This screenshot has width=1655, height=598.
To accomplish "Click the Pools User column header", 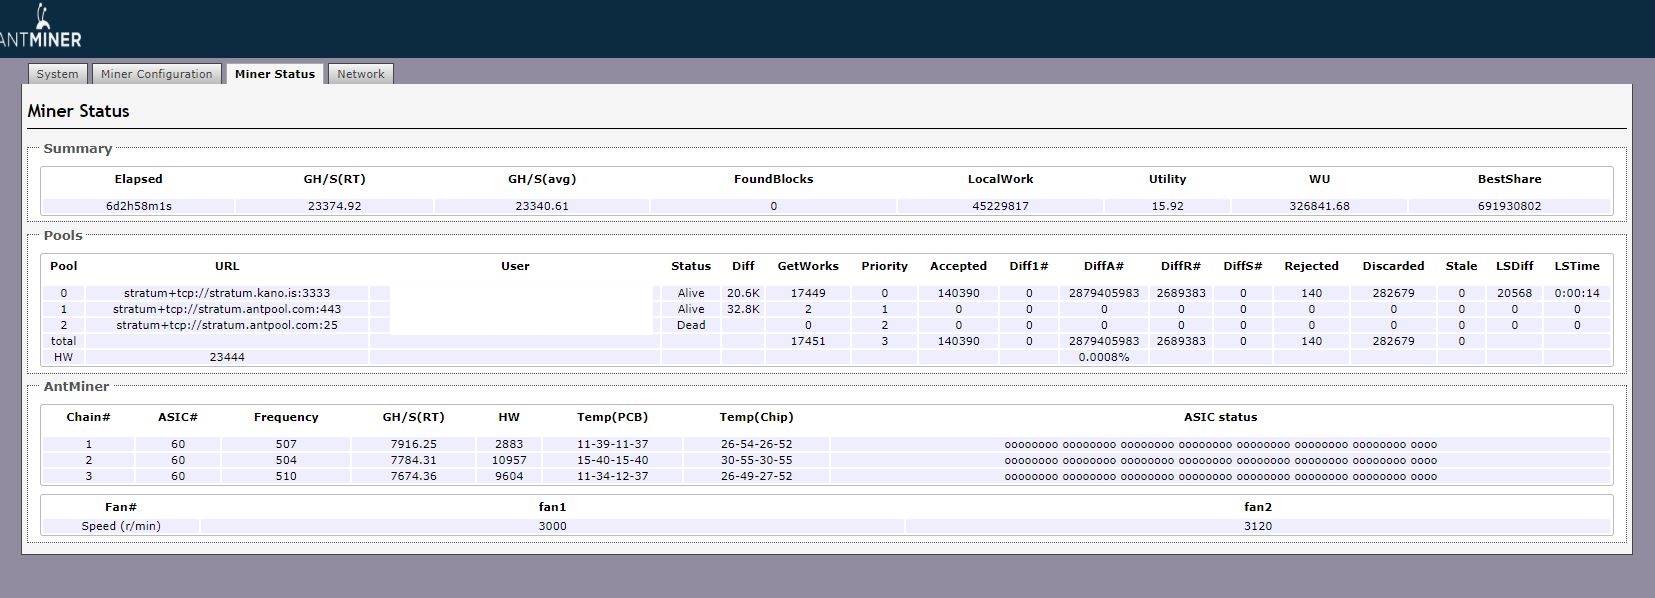I will [515, 266].
